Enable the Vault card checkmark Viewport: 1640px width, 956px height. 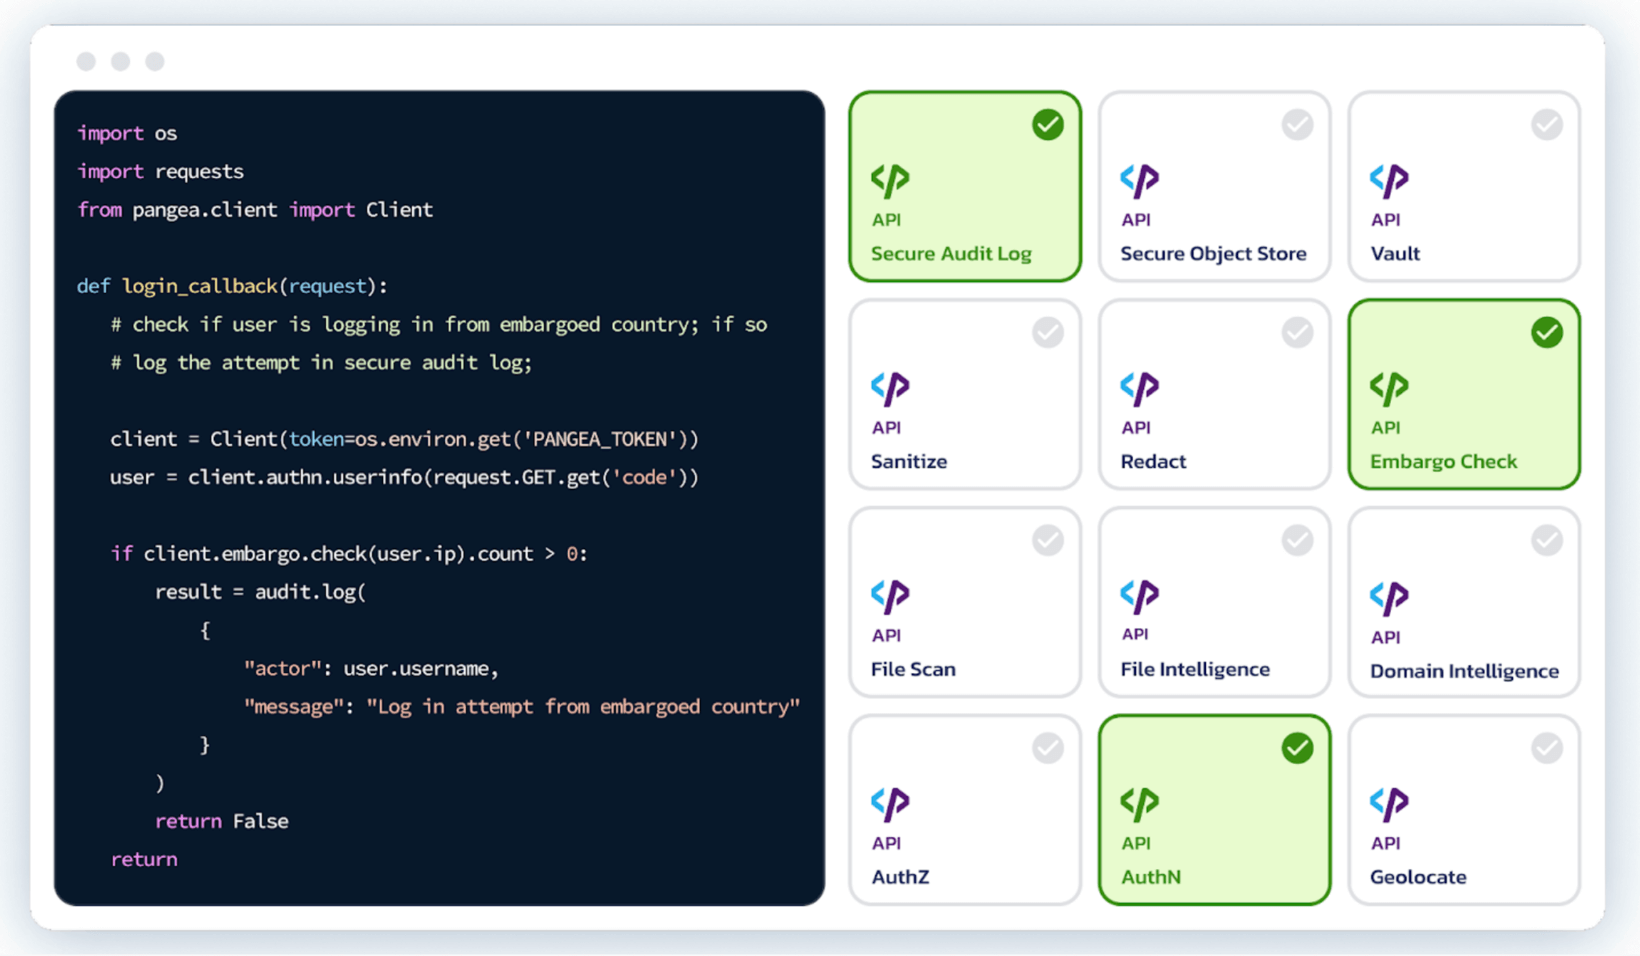[1546, 125]
